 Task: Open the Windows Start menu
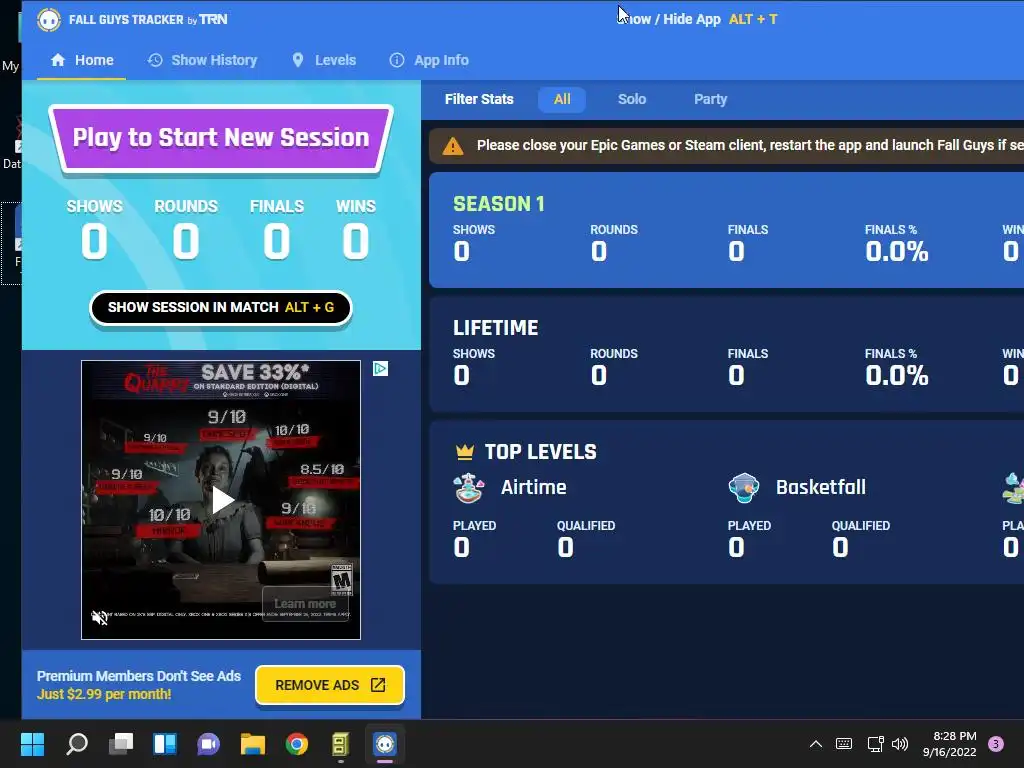32,744
